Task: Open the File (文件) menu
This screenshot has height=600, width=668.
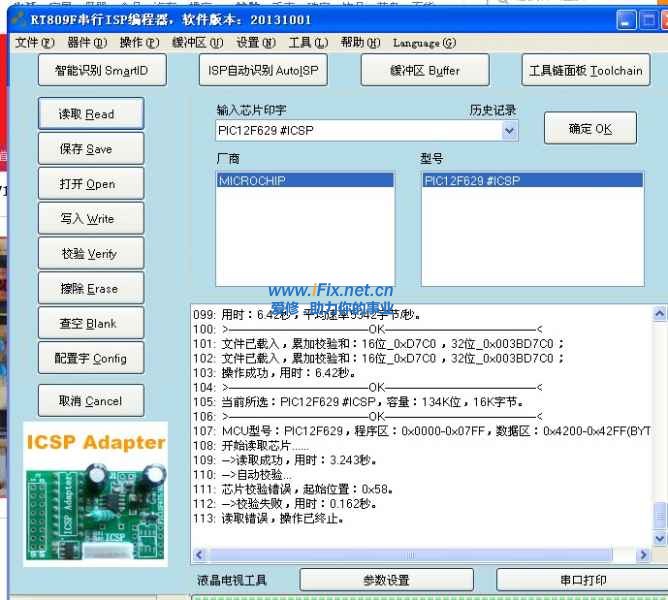Action: 33,43
